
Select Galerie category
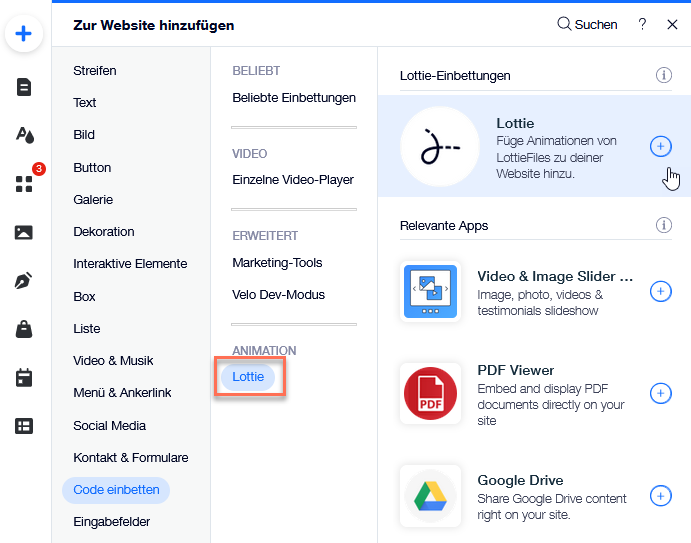point(93,200)
